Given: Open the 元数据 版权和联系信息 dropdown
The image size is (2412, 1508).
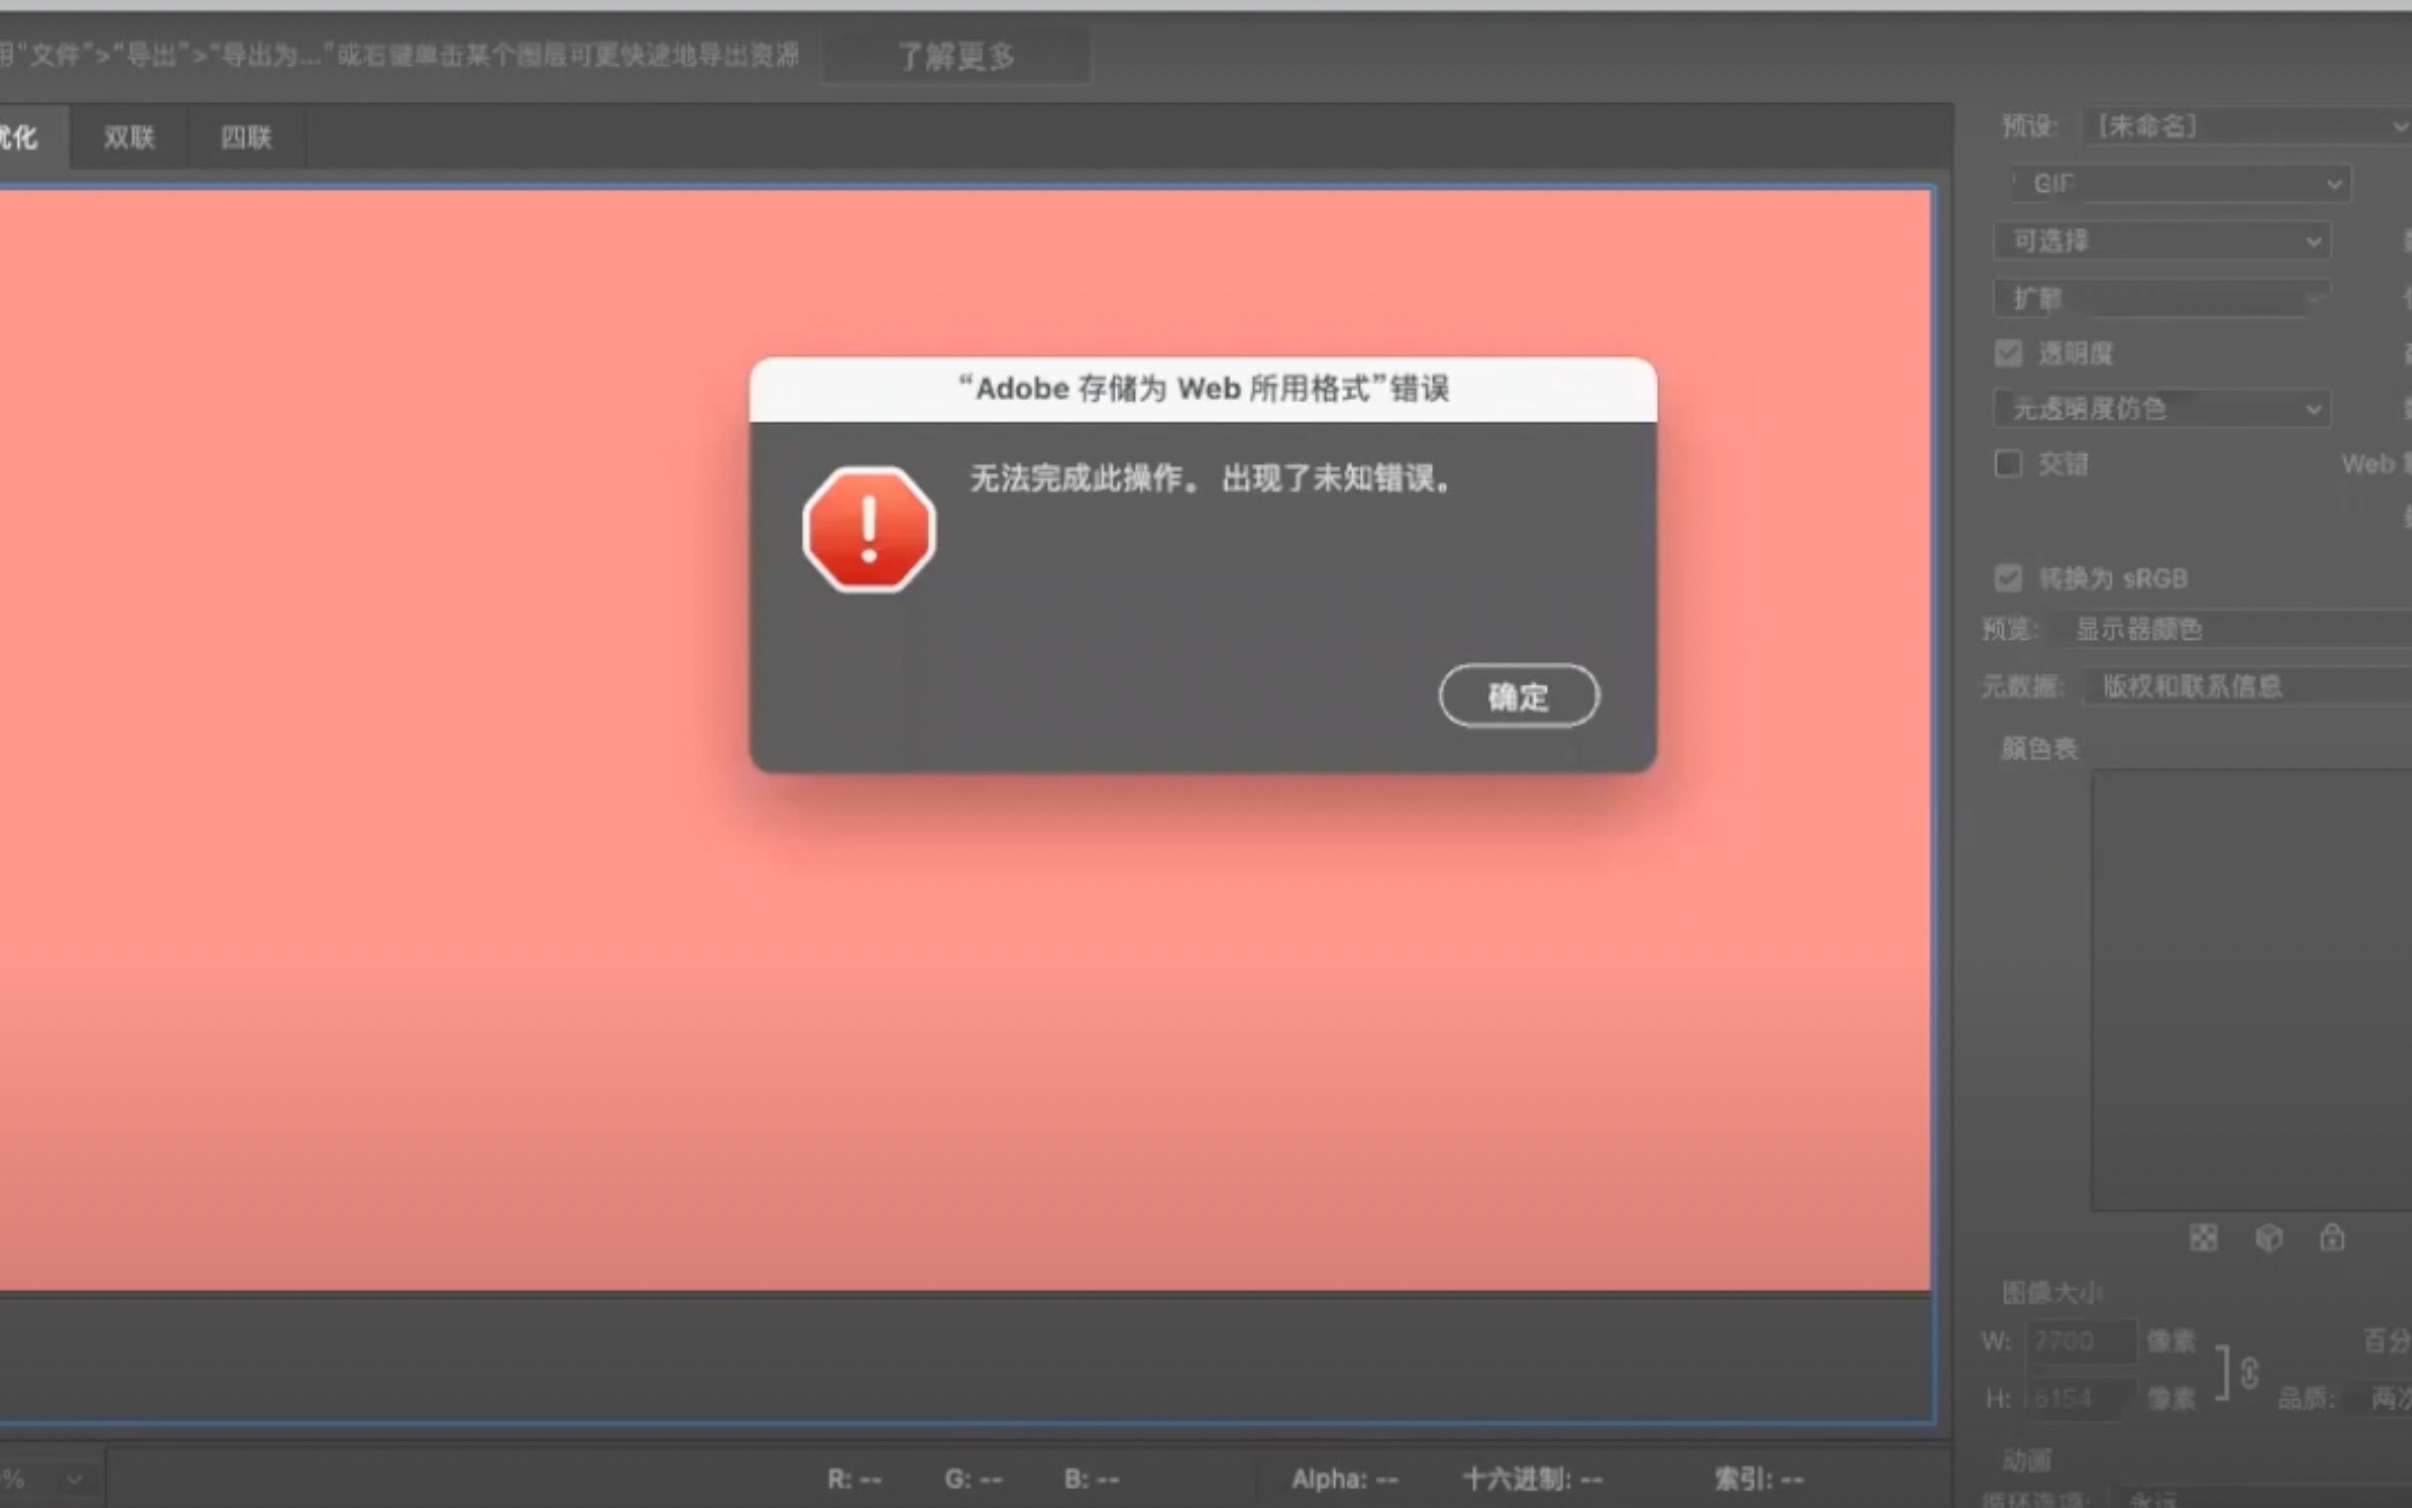Looking at the screenshot, I should tap(2247, 686).
